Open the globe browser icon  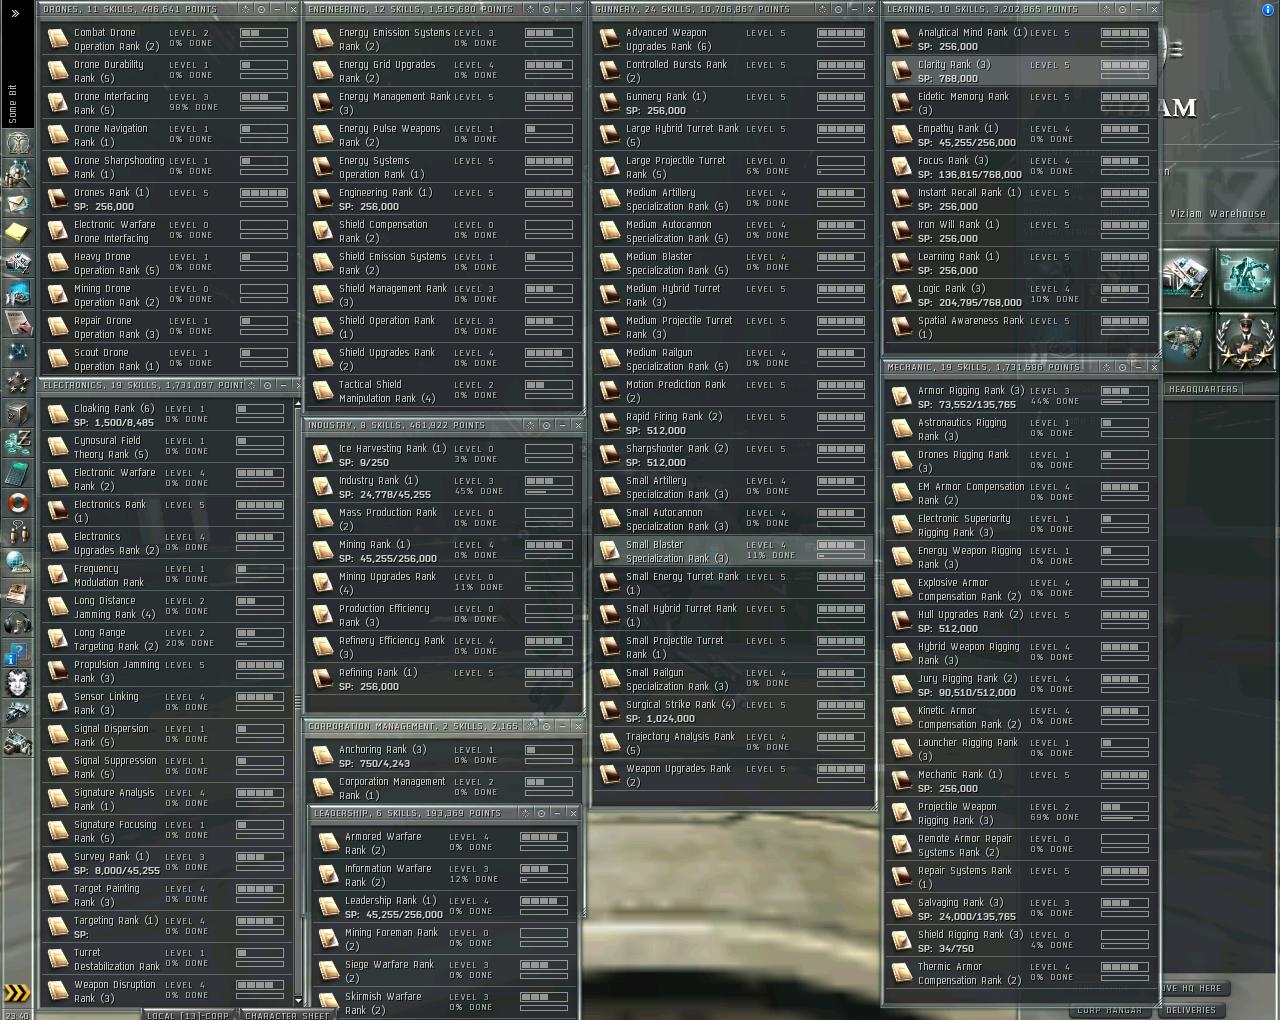click(17, 563)
